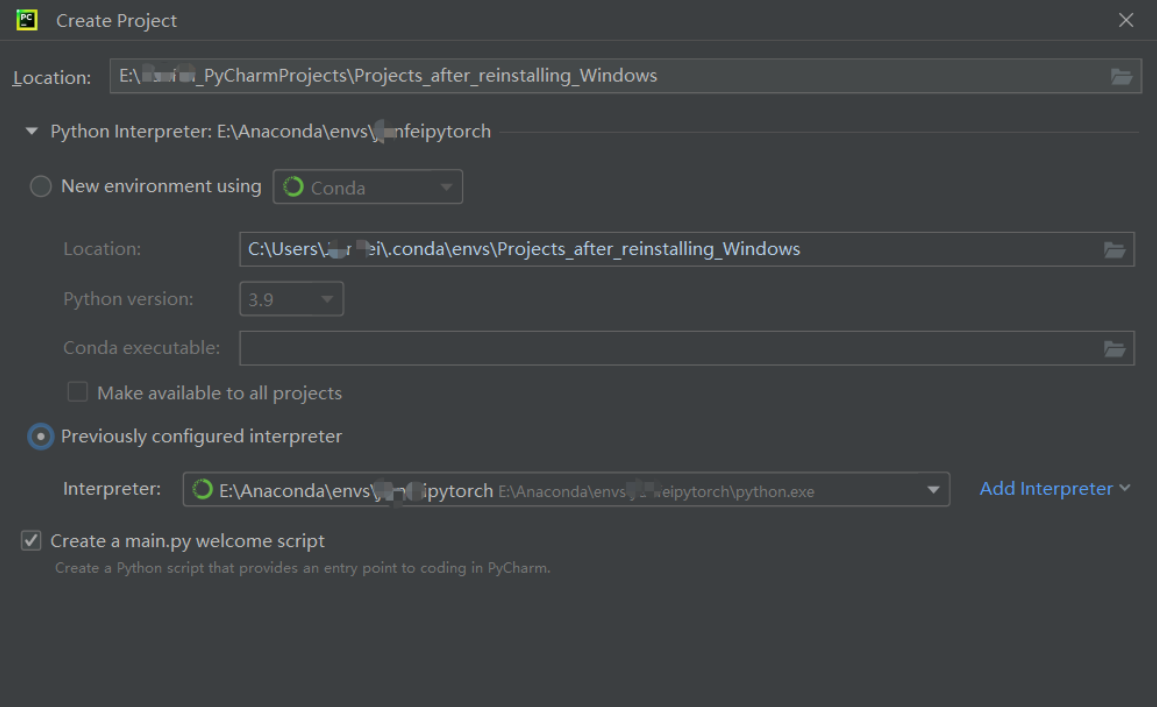Select the New environment using radio button

pyautogui.click(x=40, y=185)
